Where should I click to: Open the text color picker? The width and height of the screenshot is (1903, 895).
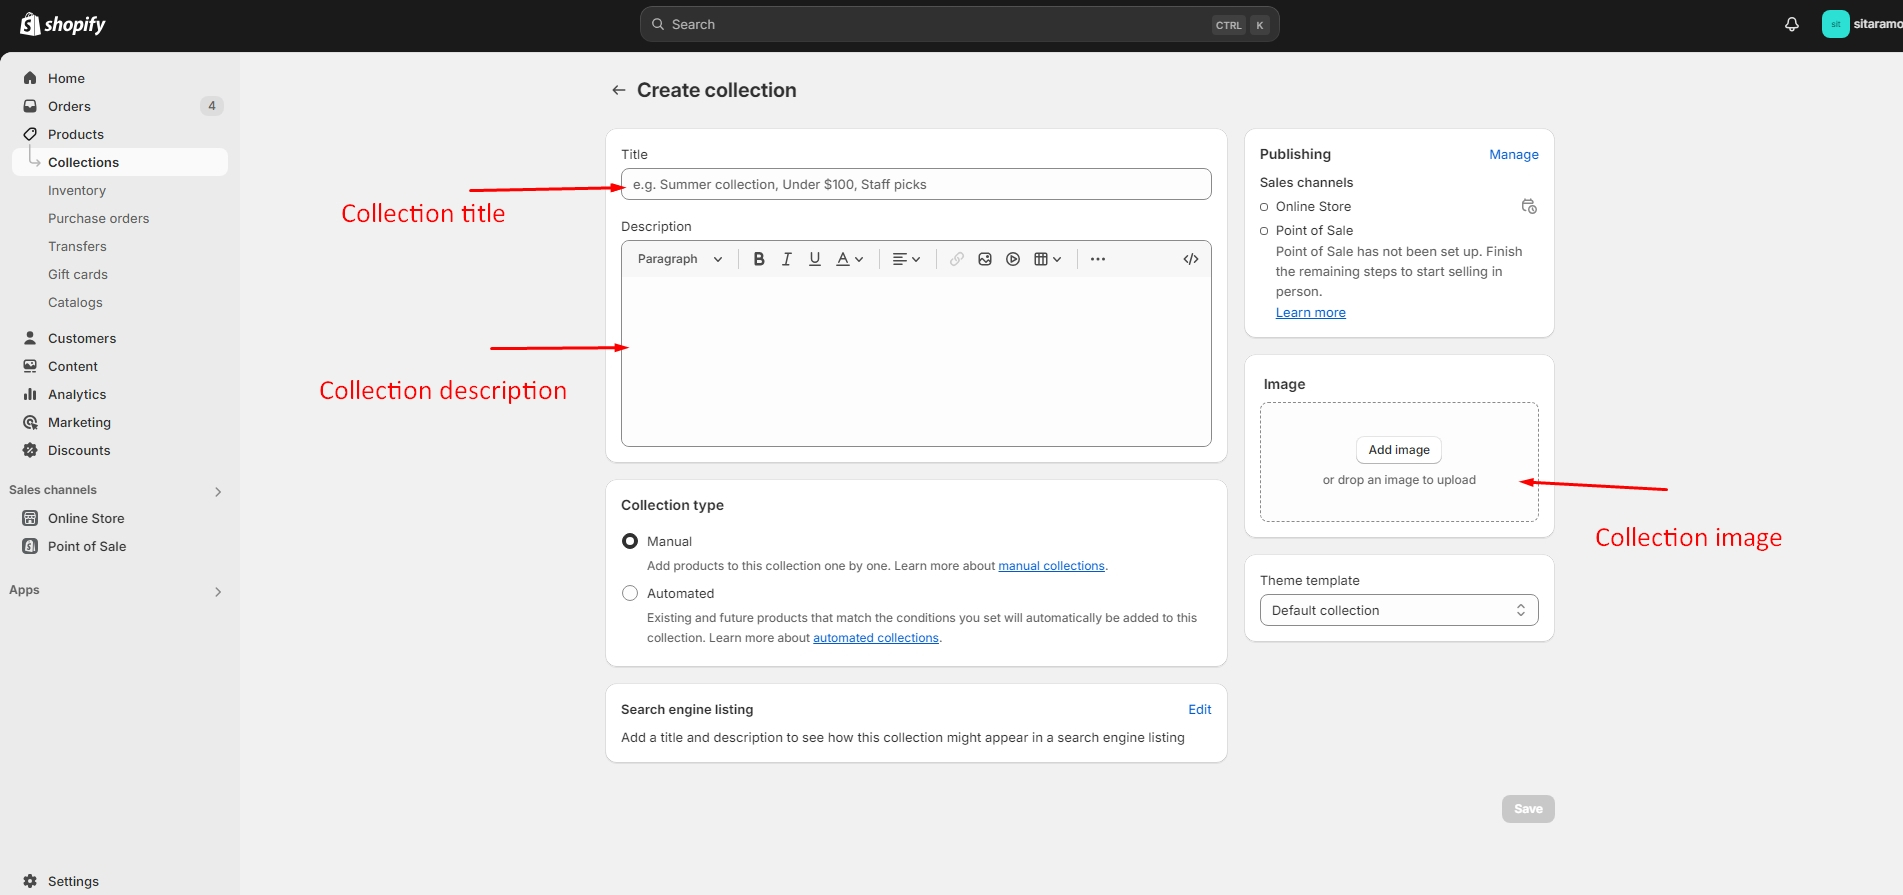point(849,259)
